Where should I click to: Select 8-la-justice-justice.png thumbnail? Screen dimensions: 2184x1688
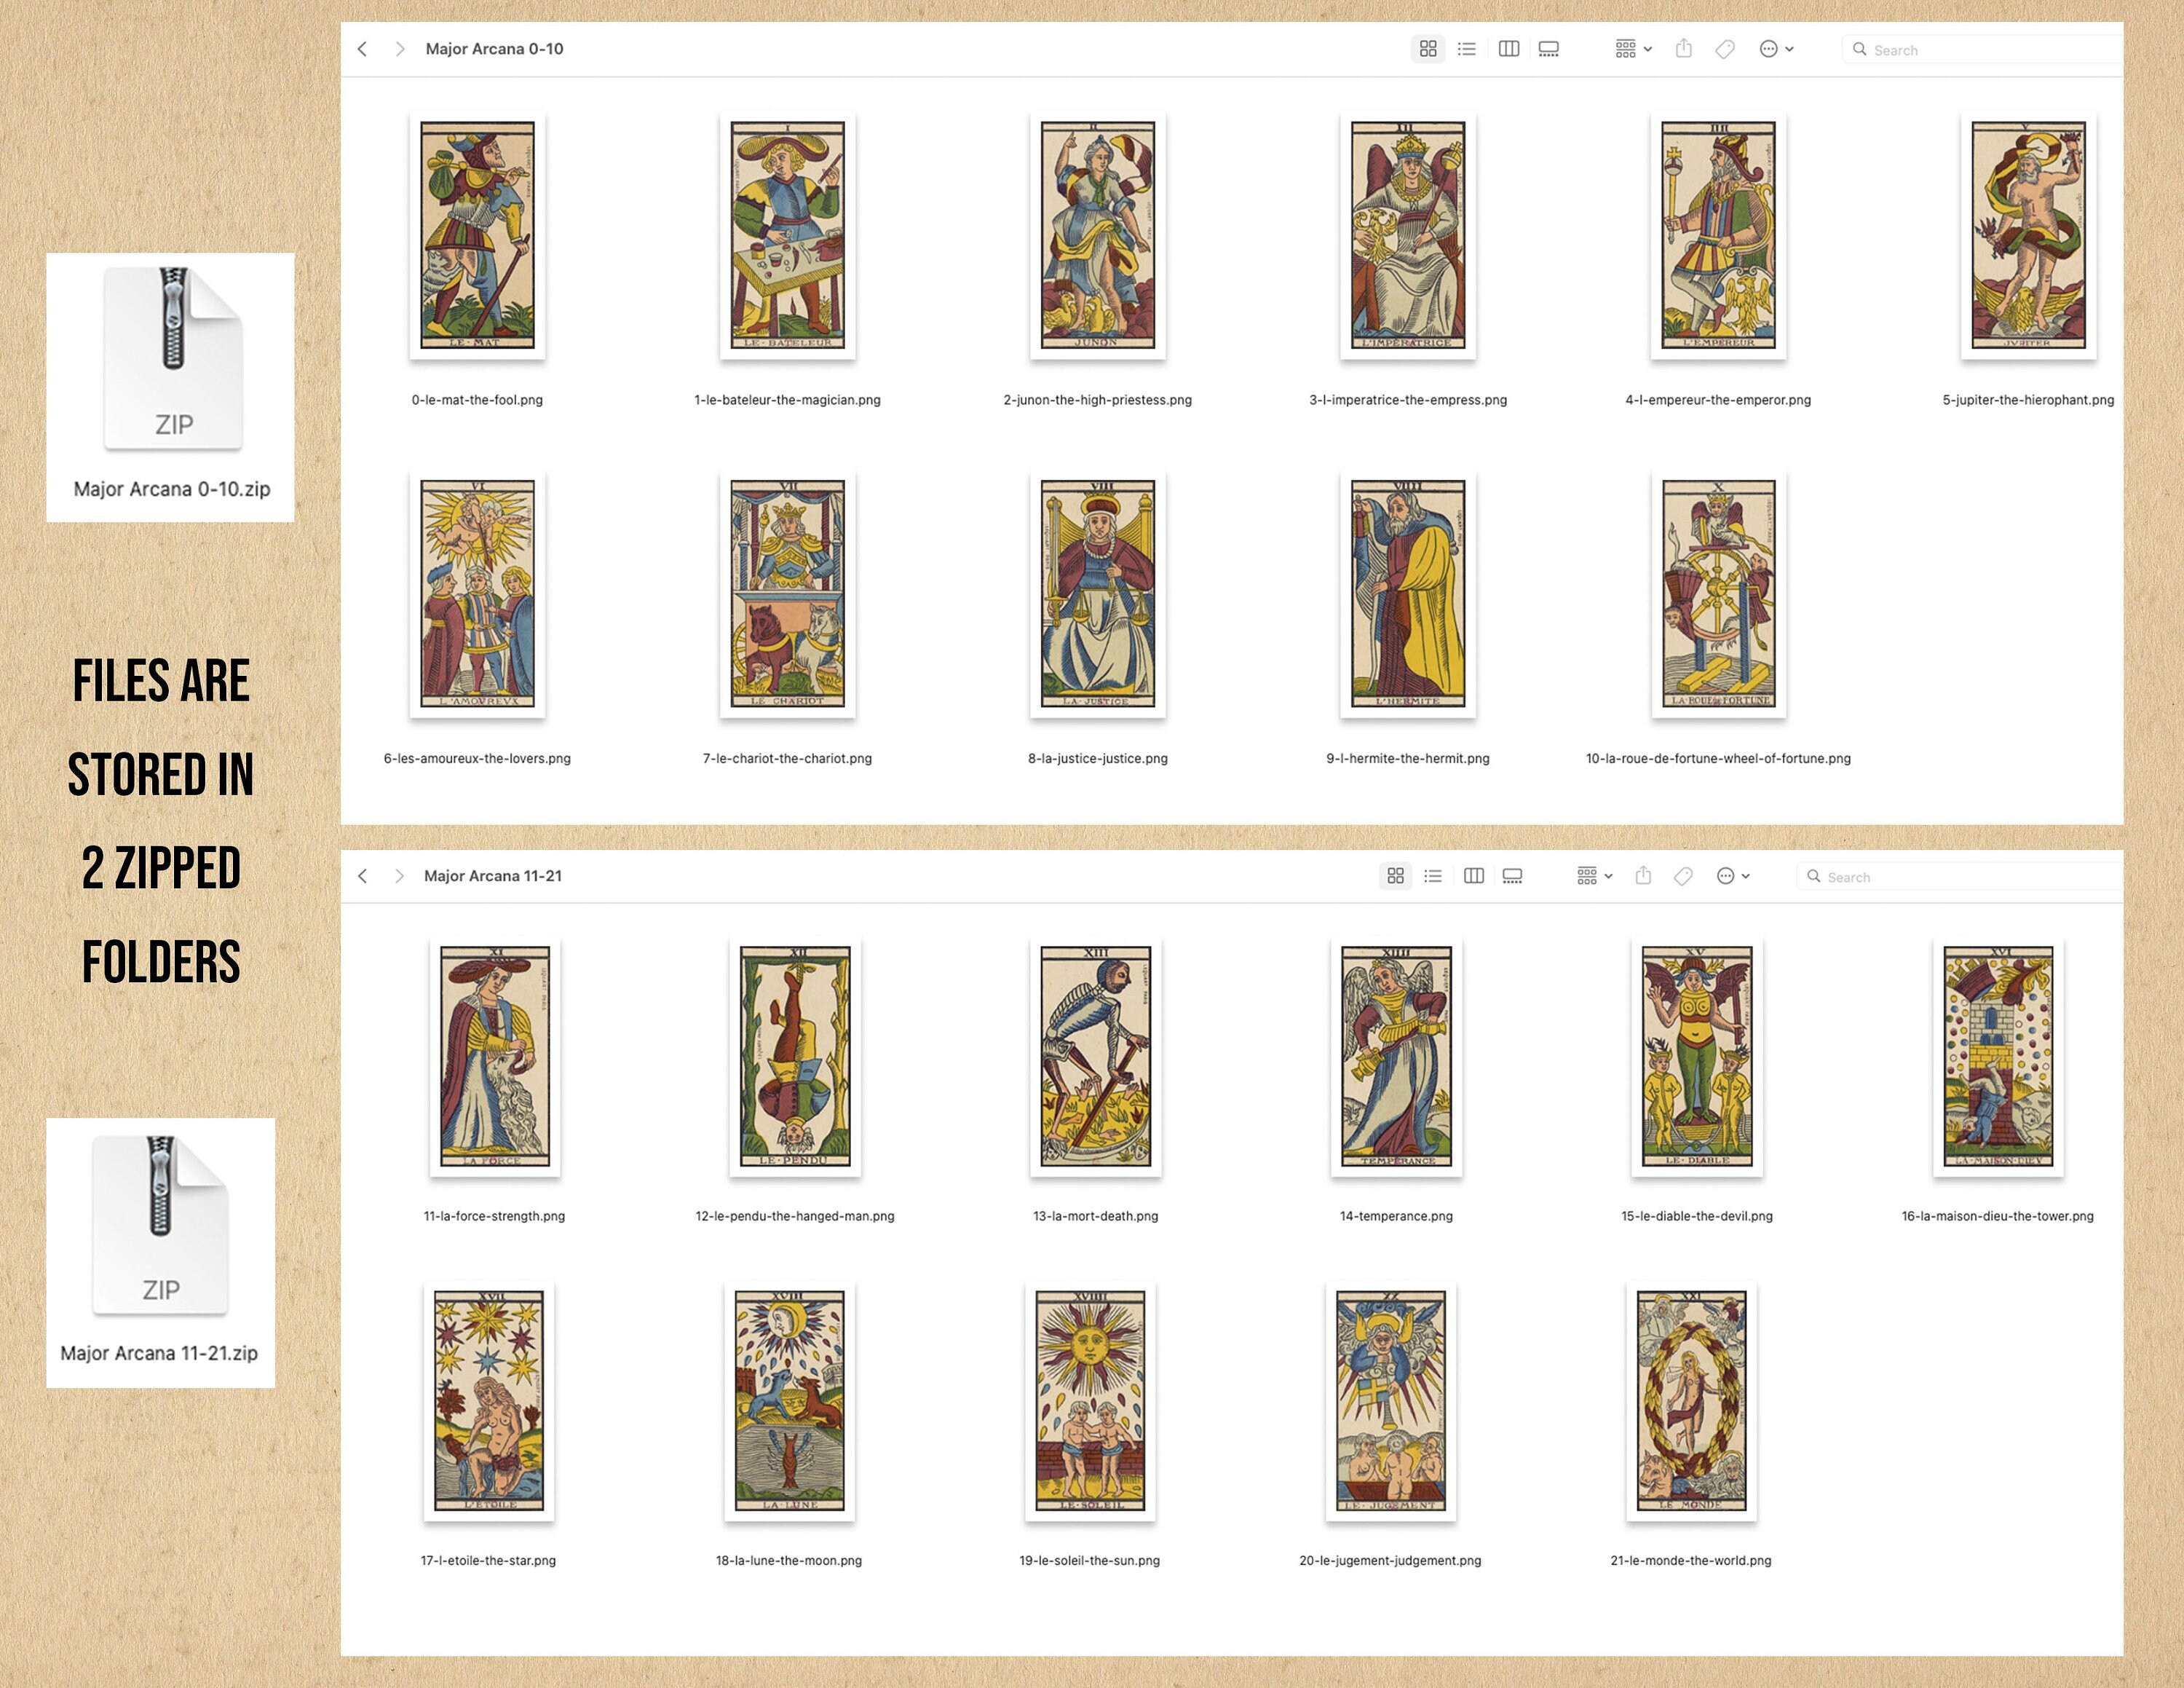tap(1098, 594)
